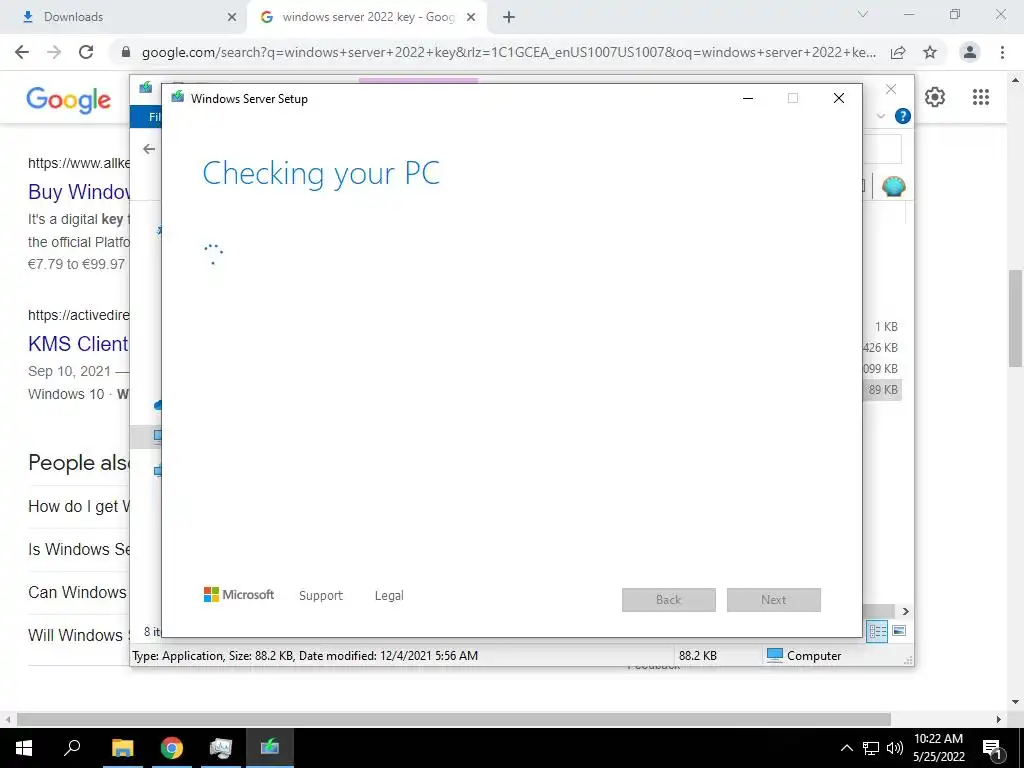Select the highlighted 89 KB file row
Image resolution: width=1024 pixels, height=768 pixels.
click(x=882, y=390)
